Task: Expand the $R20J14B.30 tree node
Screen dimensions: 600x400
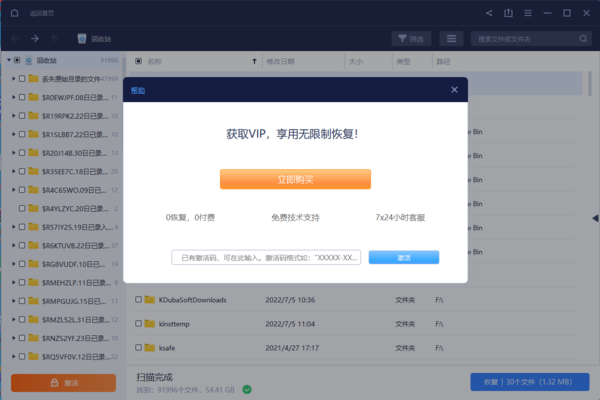Action: point(14,153)
